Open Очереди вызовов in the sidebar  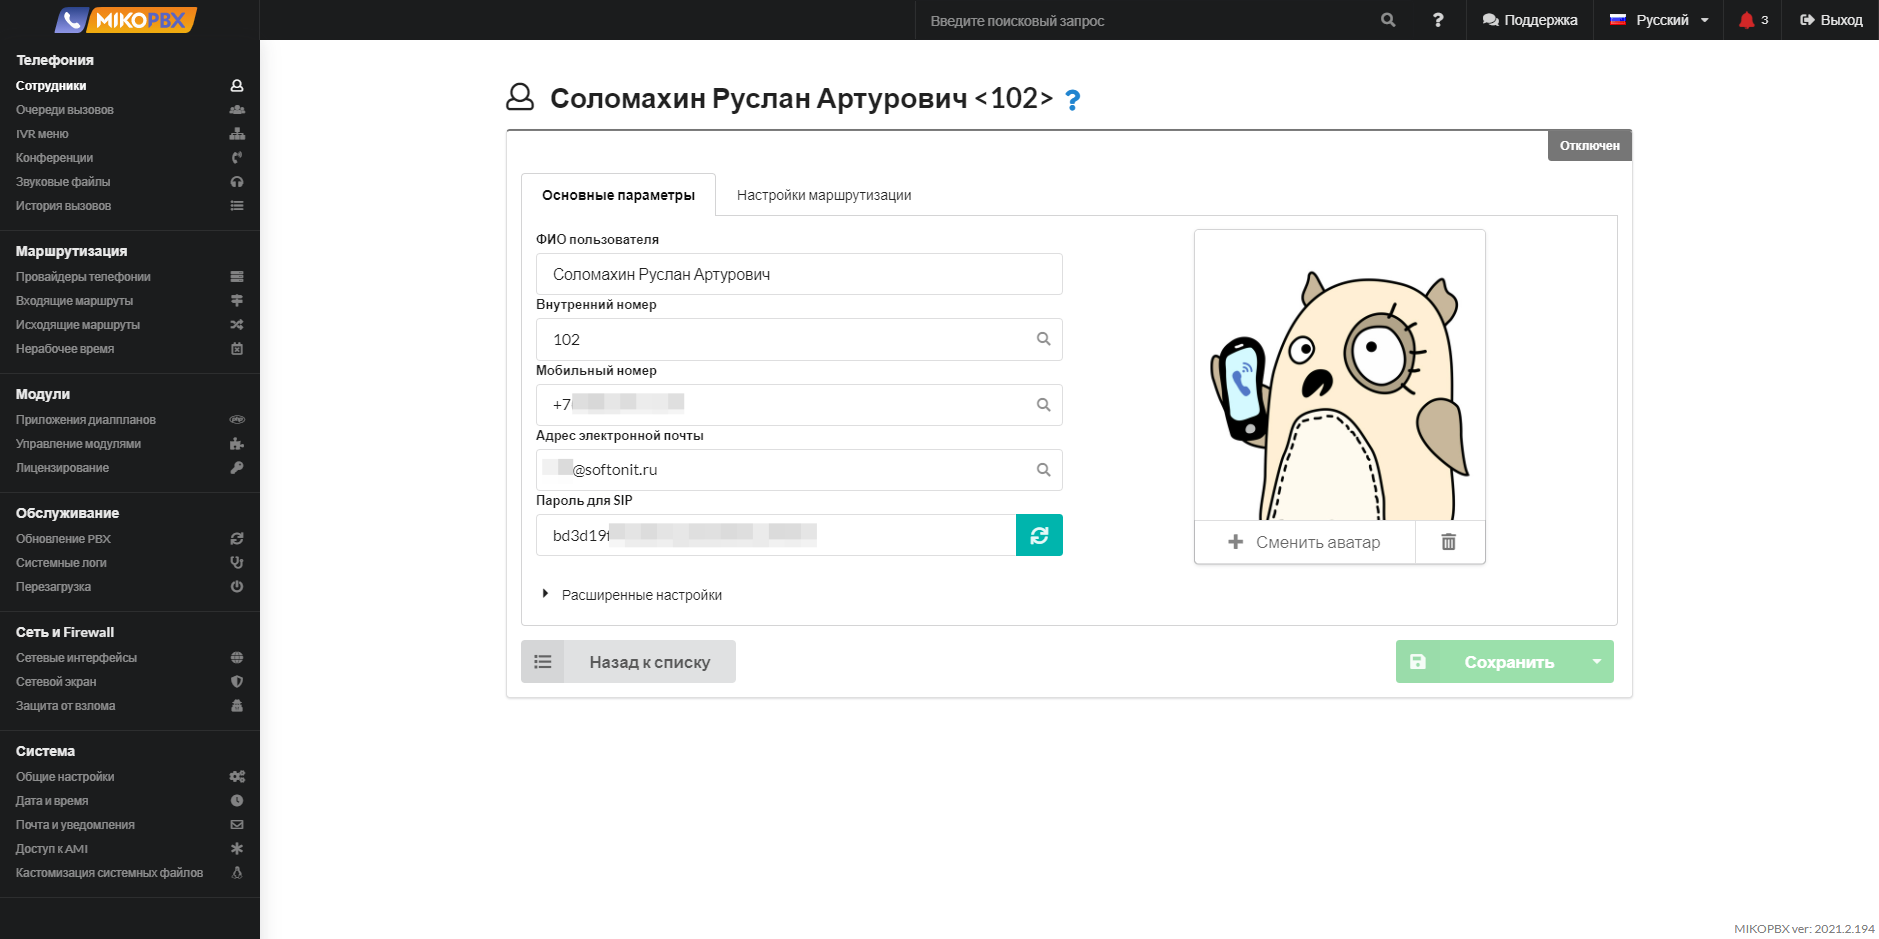click(x=65, y=110)
